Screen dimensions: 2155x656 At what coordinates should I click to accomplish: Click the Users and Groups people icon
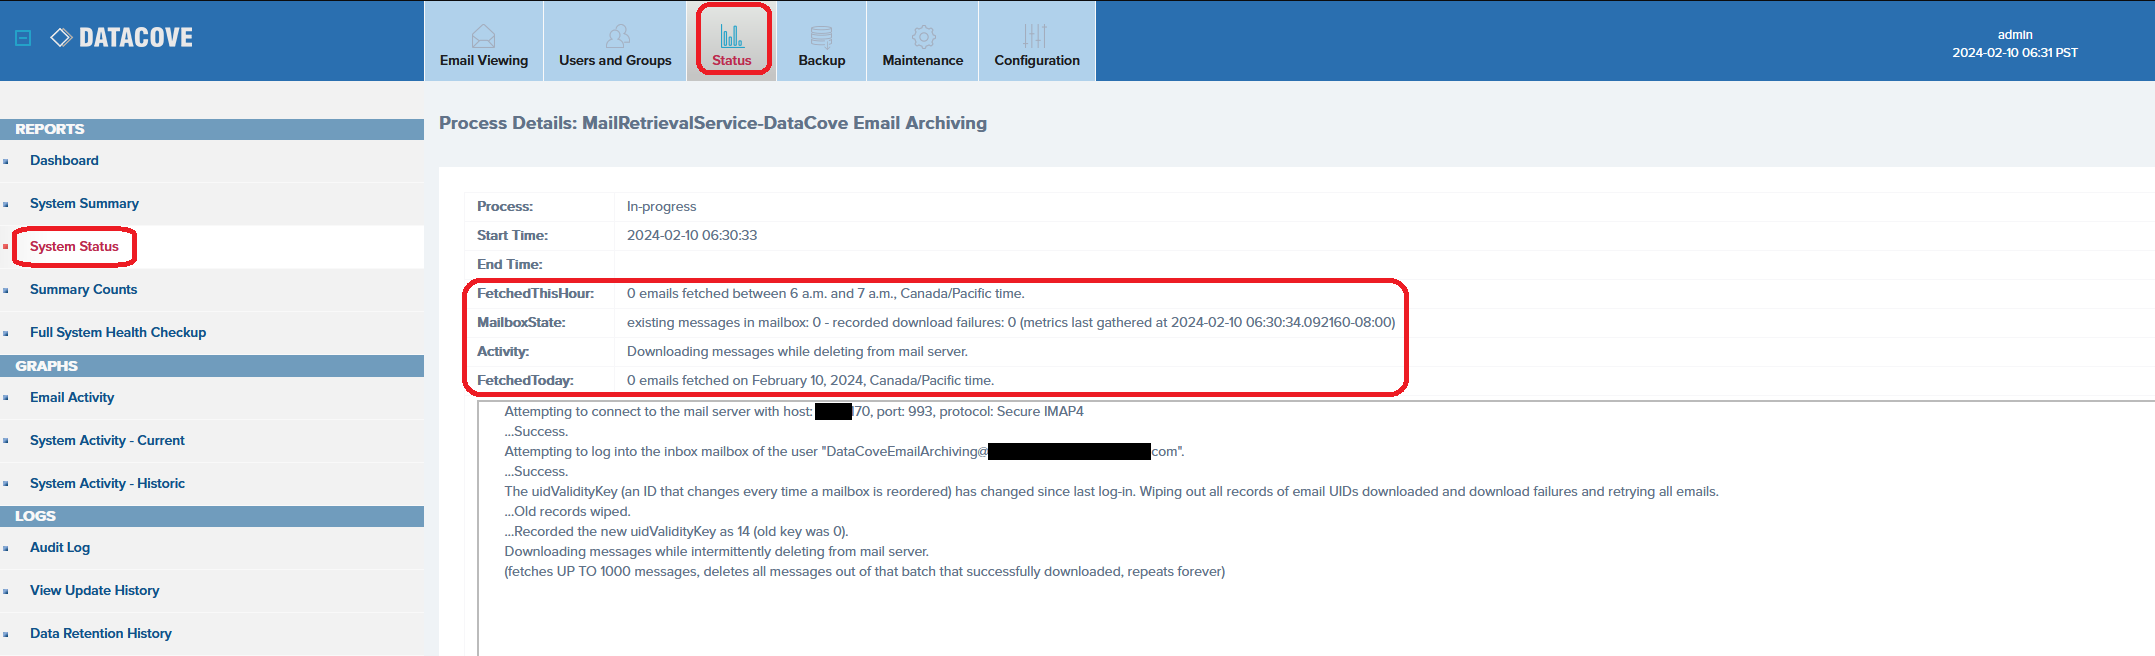click(617, 36)
